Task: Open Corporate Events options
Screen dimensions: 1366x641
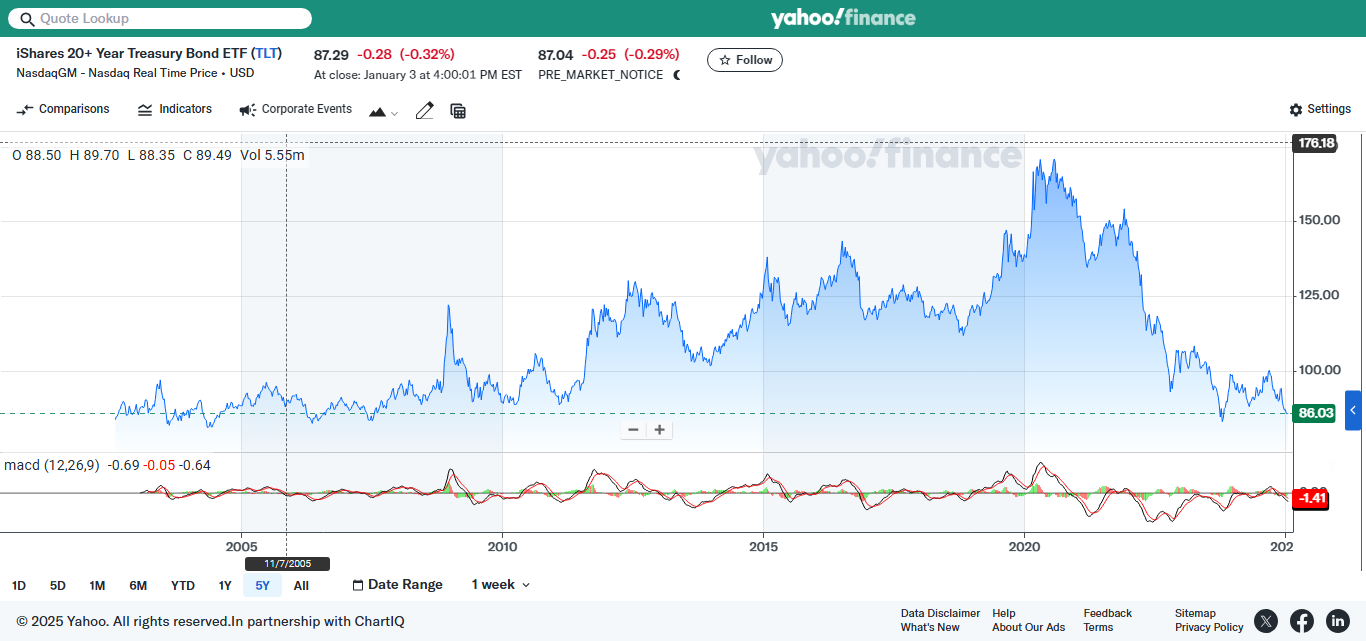Action: [x=296, y=110]
